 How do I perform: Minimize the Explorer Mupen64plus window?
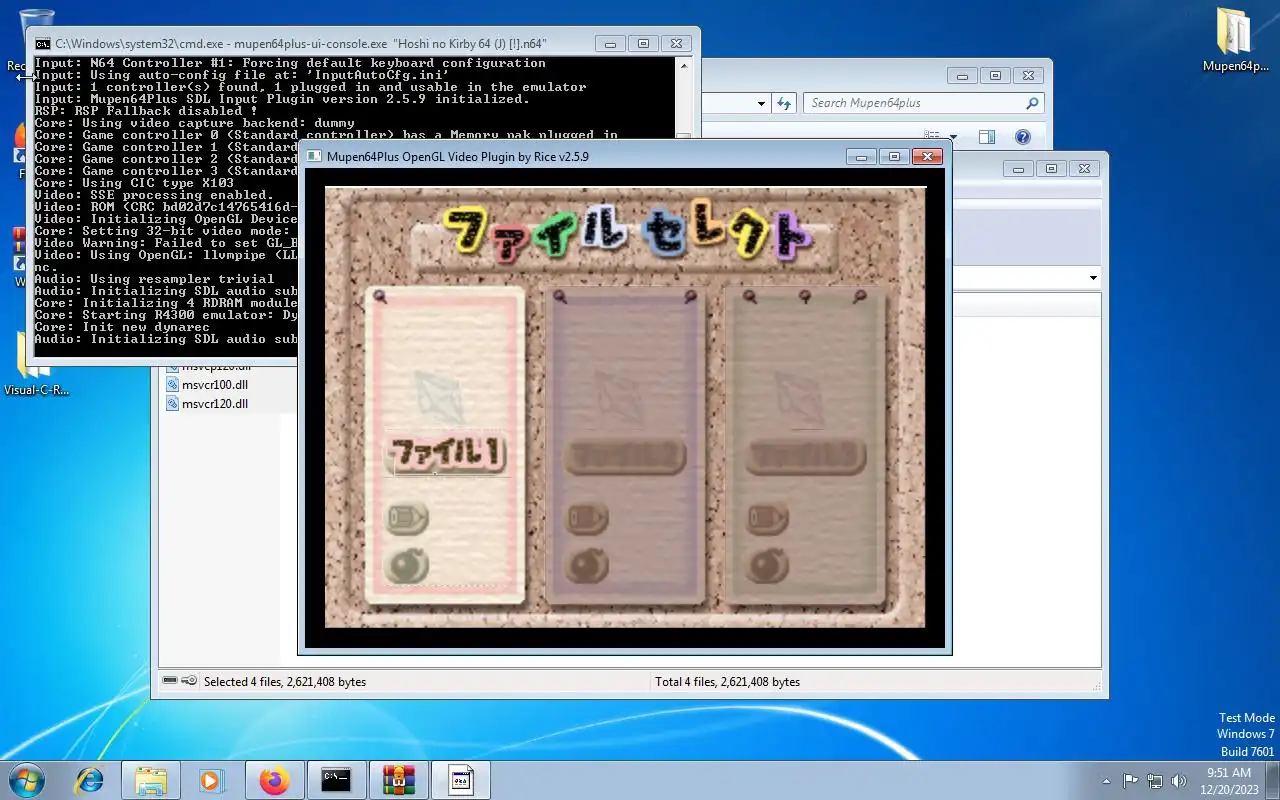point(962,76)
